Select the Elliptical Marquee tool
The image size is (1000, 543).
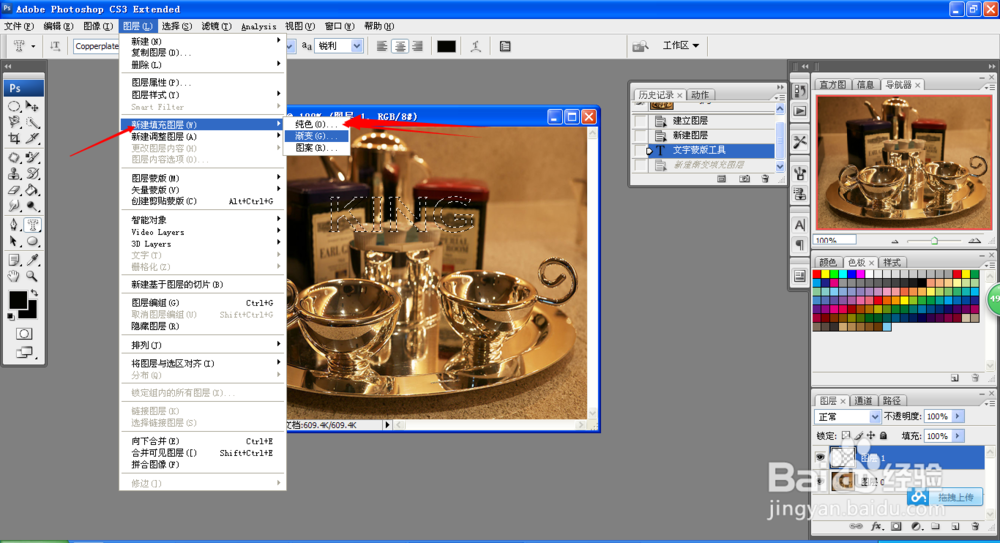coord(14,106)
